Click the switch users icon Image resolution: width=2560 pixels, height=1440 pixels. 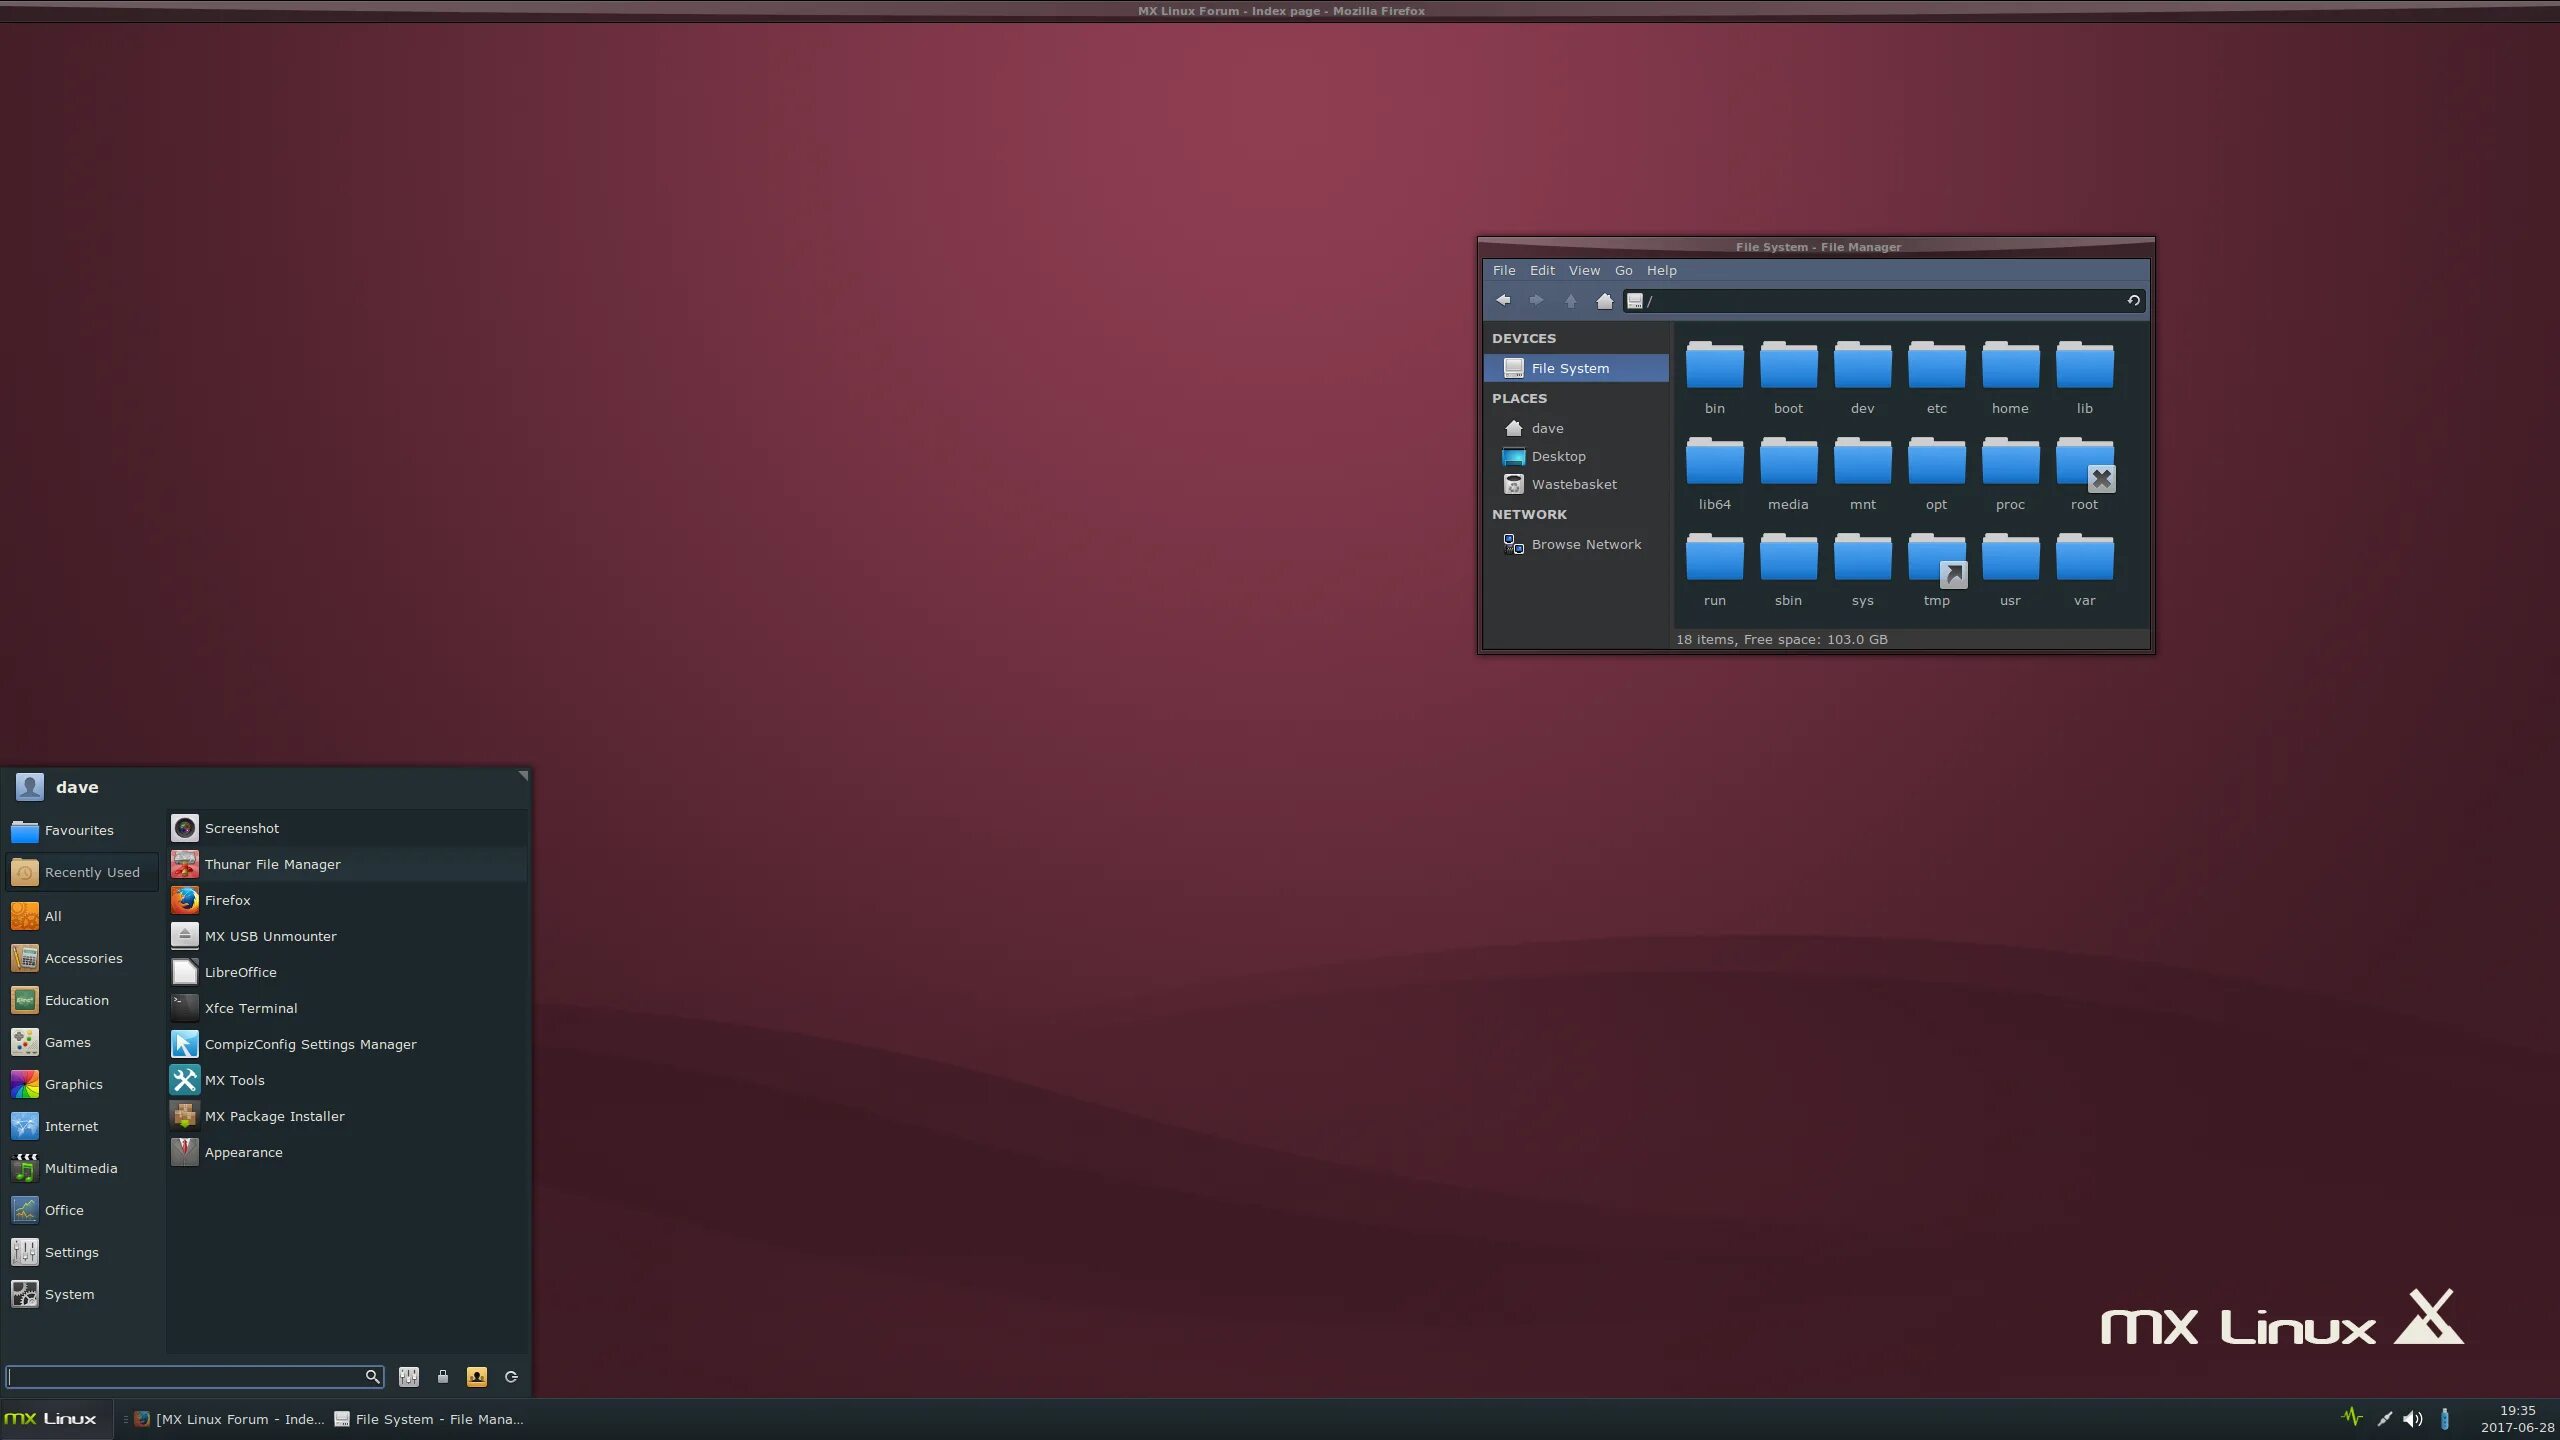(477, 1377)
